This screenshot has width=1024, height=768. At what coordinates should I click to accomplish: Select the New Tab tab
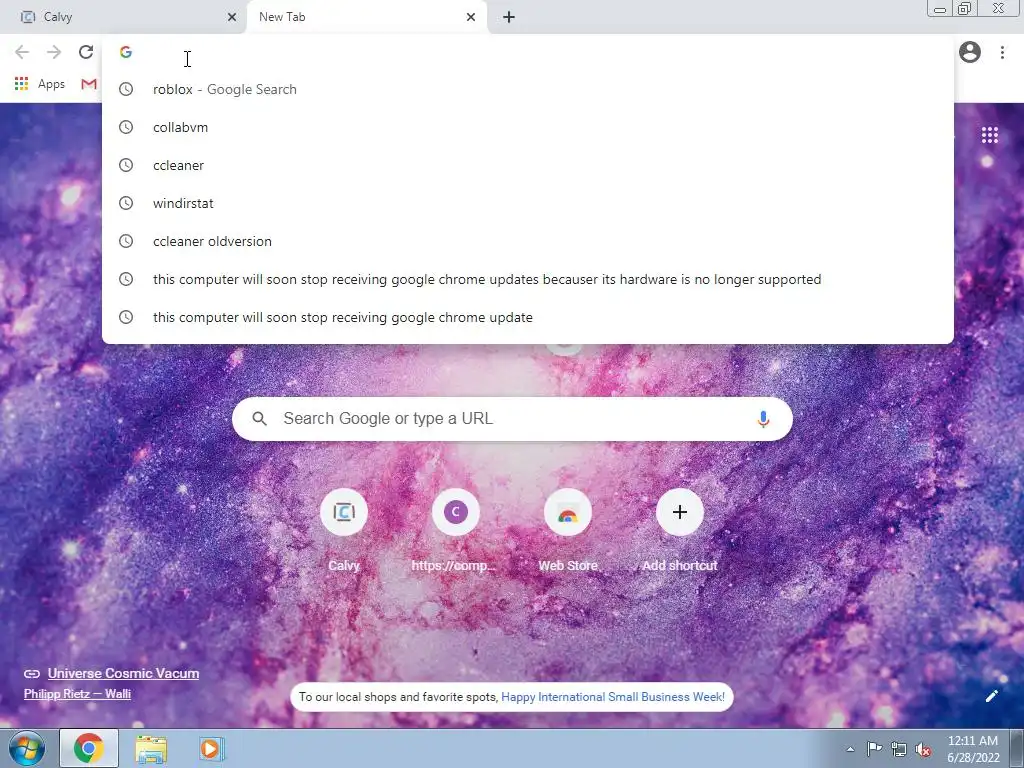click(x=366, y=17)
